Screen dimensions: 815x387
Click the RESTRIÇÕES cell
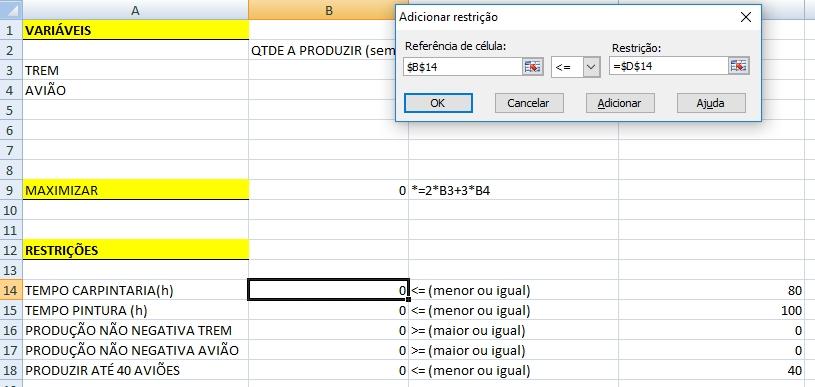pos(136,250)
